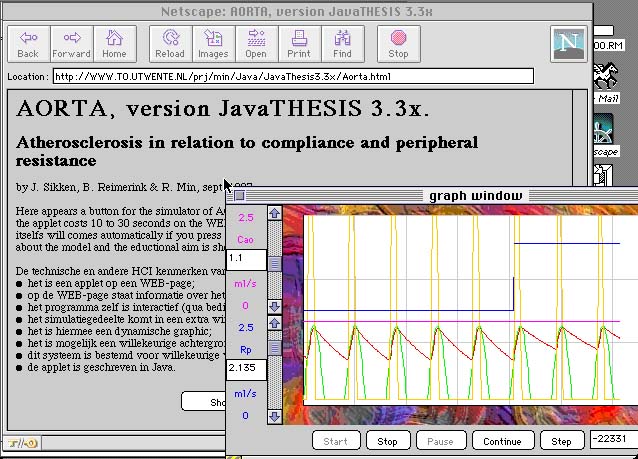Click the Open location toolbar button
638x459 pixels.
click(x=256, y=44)
